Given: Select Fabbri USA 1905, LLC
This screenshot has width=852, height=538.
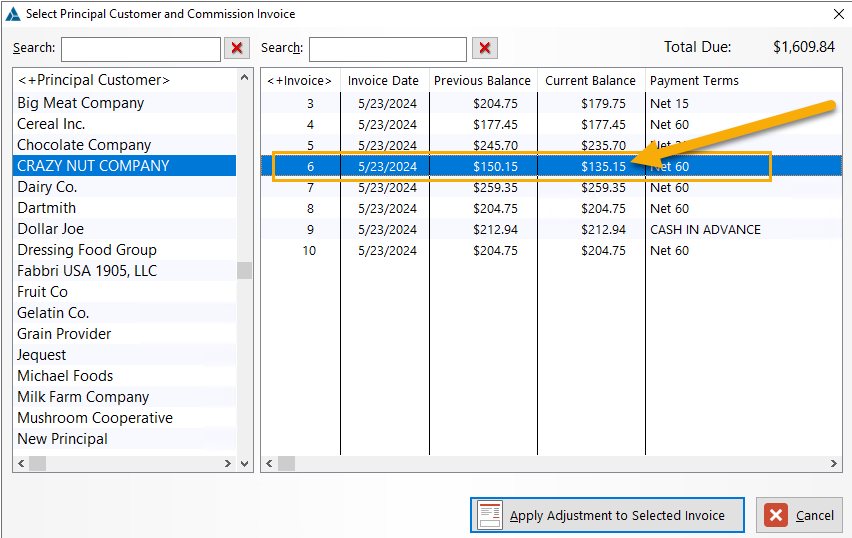Looking at the screenshot, I should click(x=125, y=271).
